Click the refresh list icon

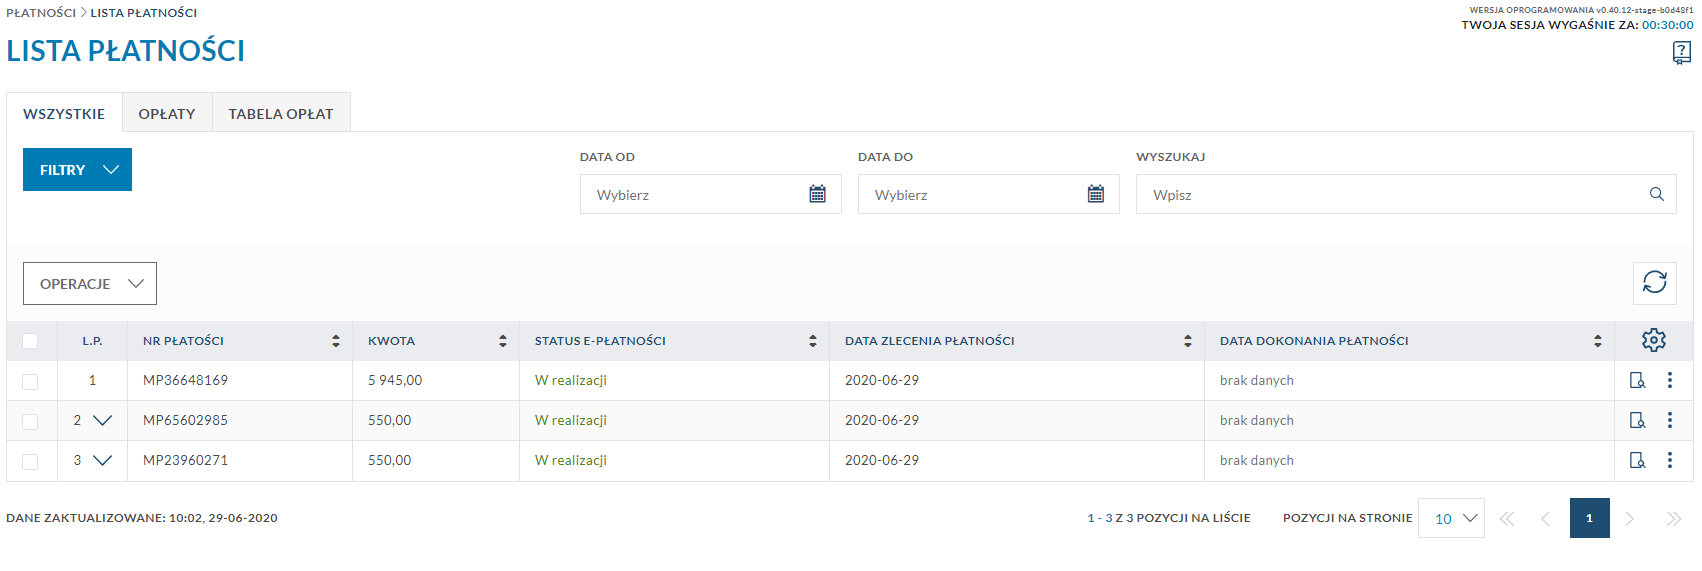[1654, 283]
